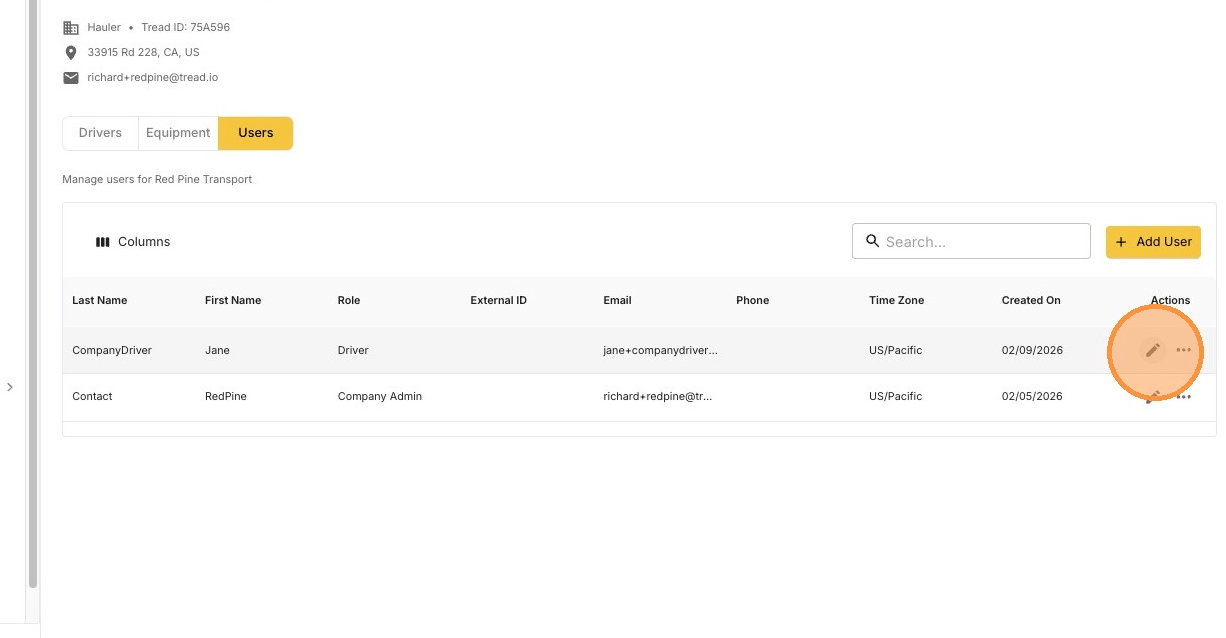Click the left panel vertical scrollbar
Screen dimensions: 1226x638
(x=33, y=293)
